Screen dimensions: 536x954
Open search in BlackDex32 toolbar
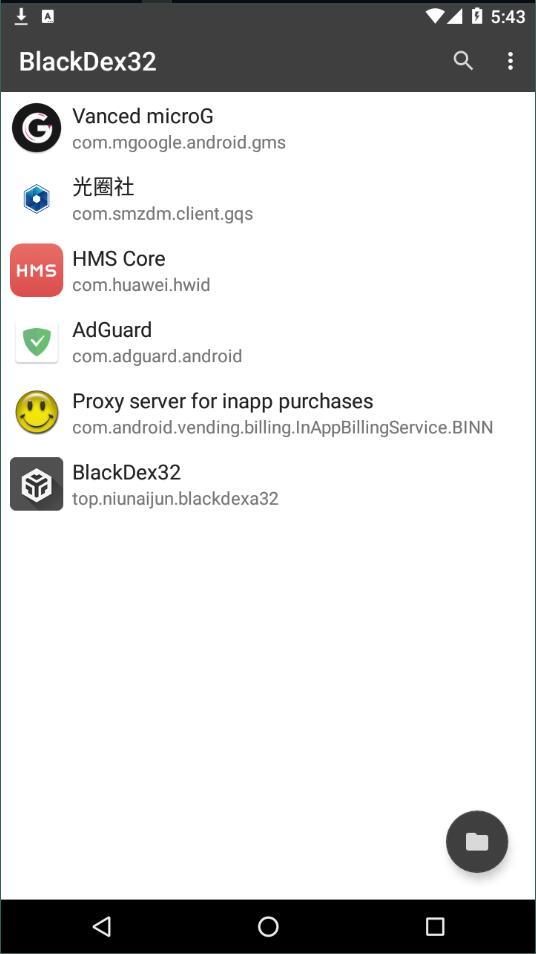(x=463, y=61)
